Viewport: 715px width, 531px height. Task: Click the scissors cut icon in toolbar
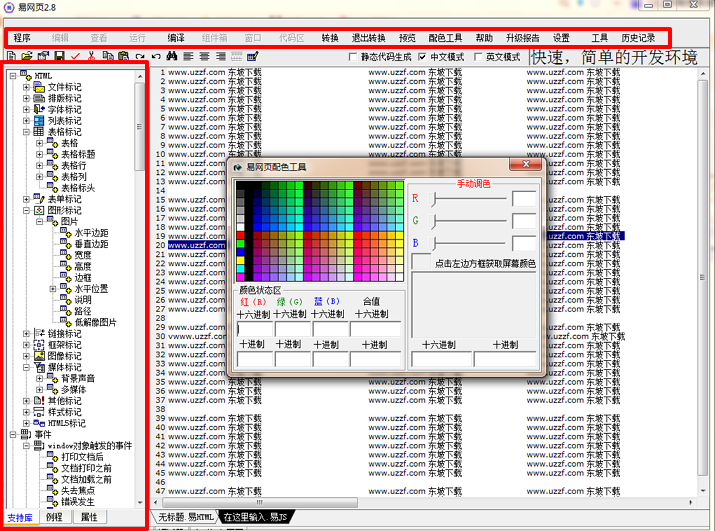pyautogui.click(x=91, y=57)
